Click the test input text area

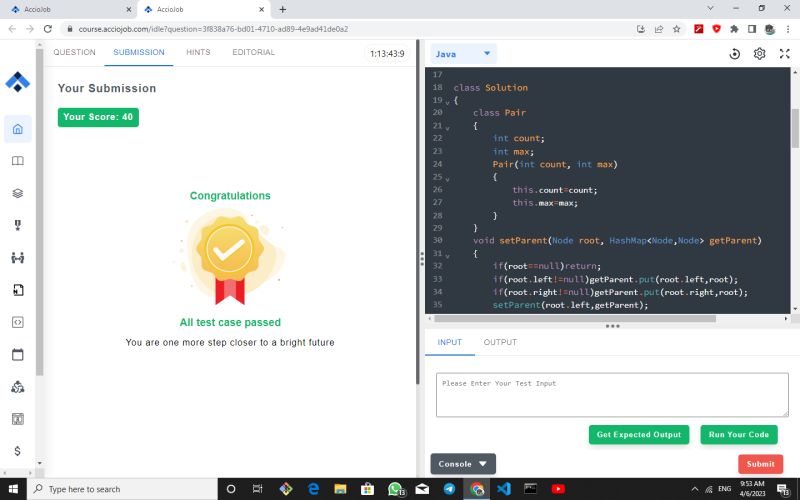[612, 395]
